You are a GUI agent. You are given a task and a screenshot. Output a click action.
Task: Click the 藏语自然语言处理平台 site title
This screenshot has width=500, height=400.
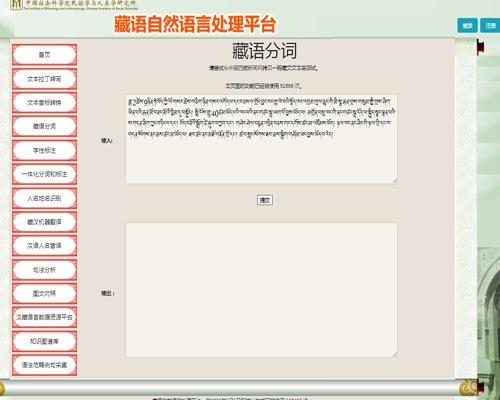195,24
